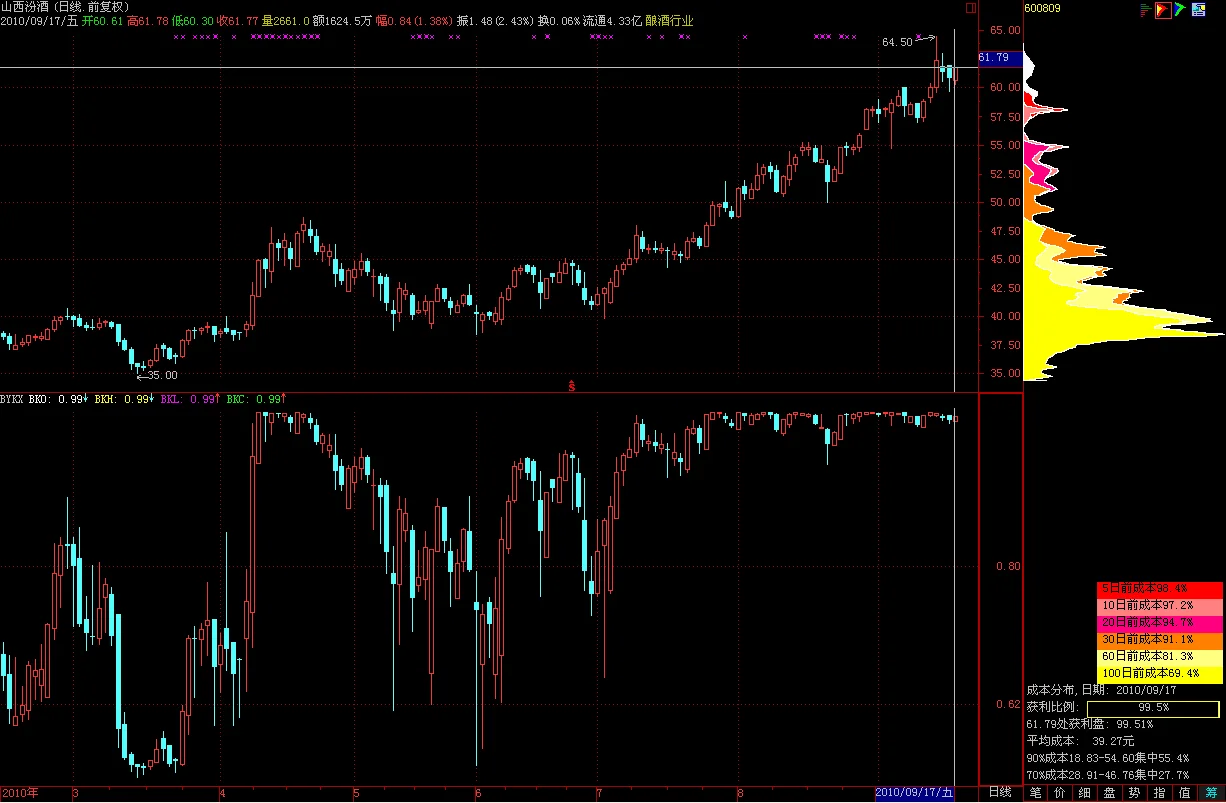Click the 61.79 price marker on axis
The height and width of the screenshot is (803, 1226).
[x=1000, y=58]
